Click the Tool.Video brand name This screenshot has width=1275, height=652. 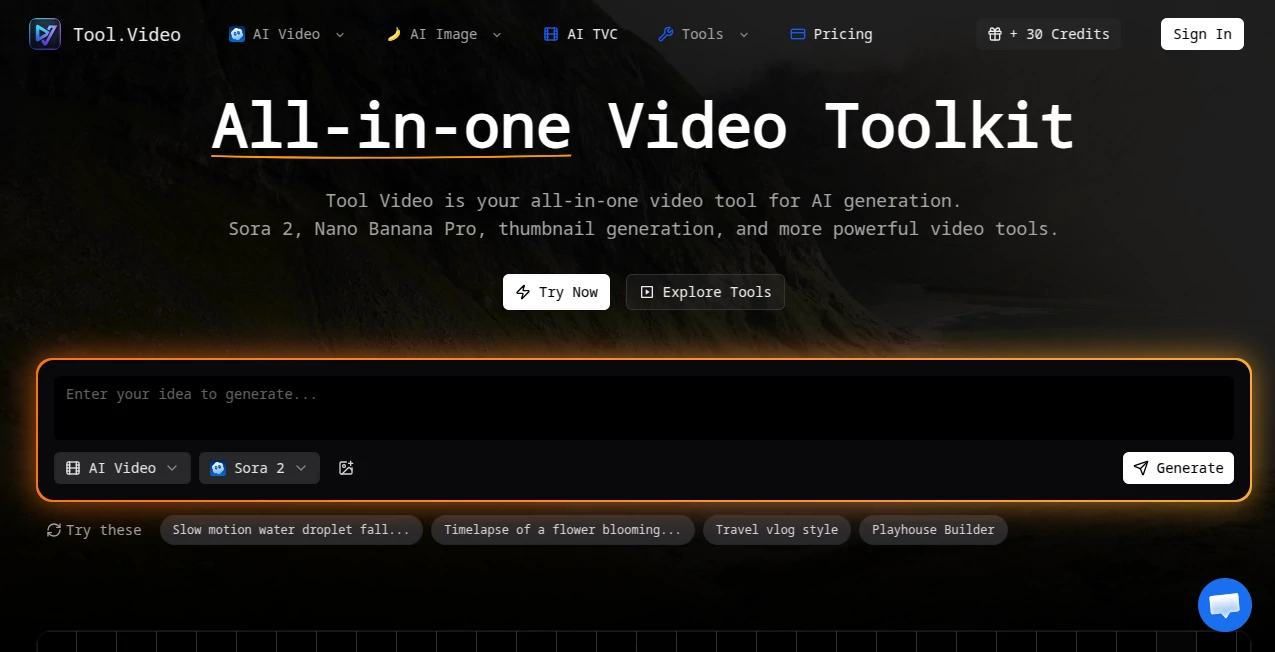[127, 34]
